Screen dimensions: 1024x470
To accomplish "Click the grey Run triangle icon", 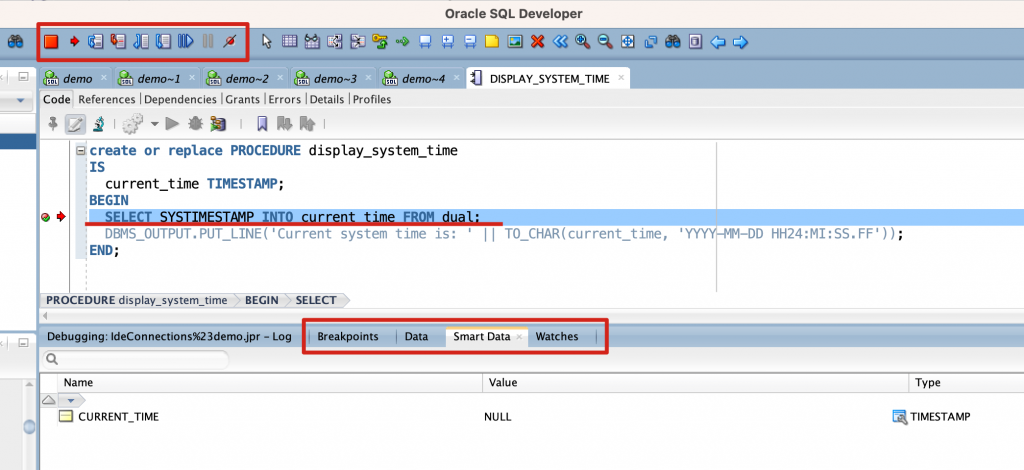I will pyautogui.click(x=172, y=123).
